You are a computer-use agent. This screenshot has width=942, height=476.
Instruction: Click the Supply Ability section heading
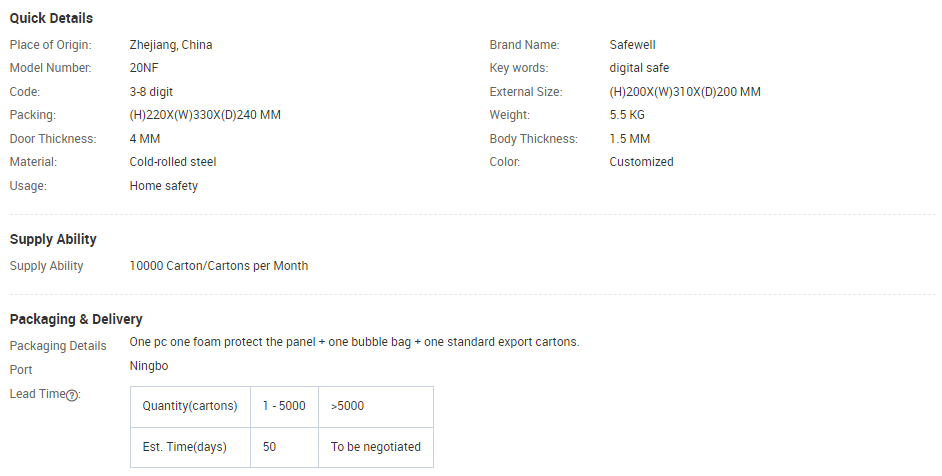pyautogui.click(x=53, y=239)
